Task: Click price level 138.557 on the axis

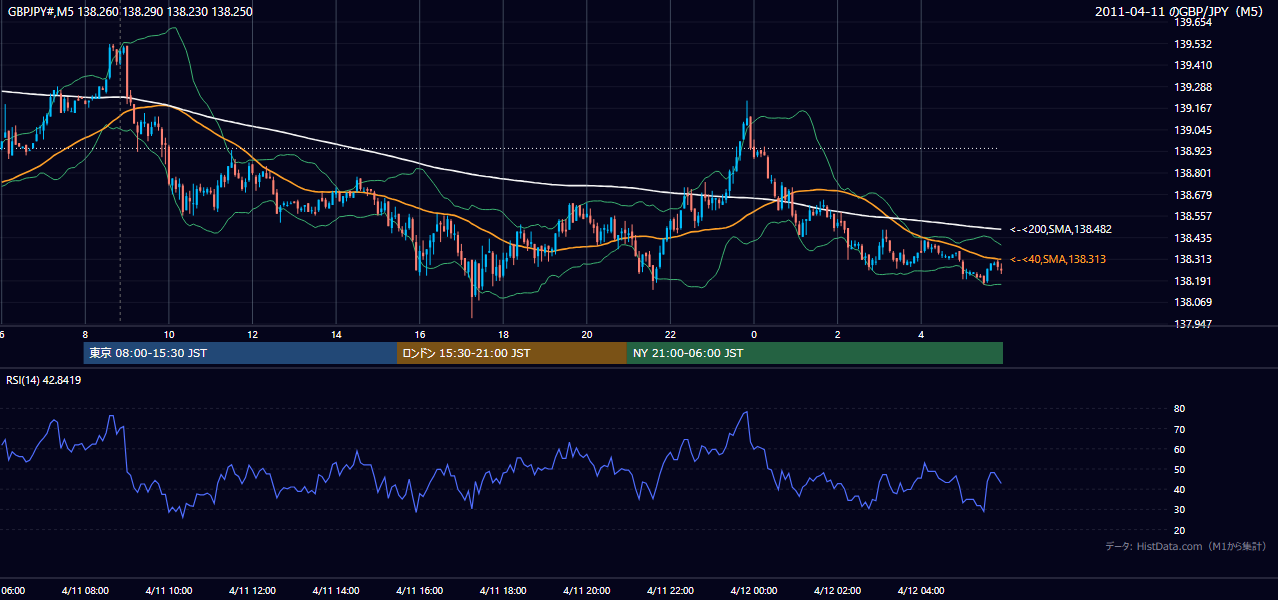Action: pyautogui.click(x=1193, y=216)
